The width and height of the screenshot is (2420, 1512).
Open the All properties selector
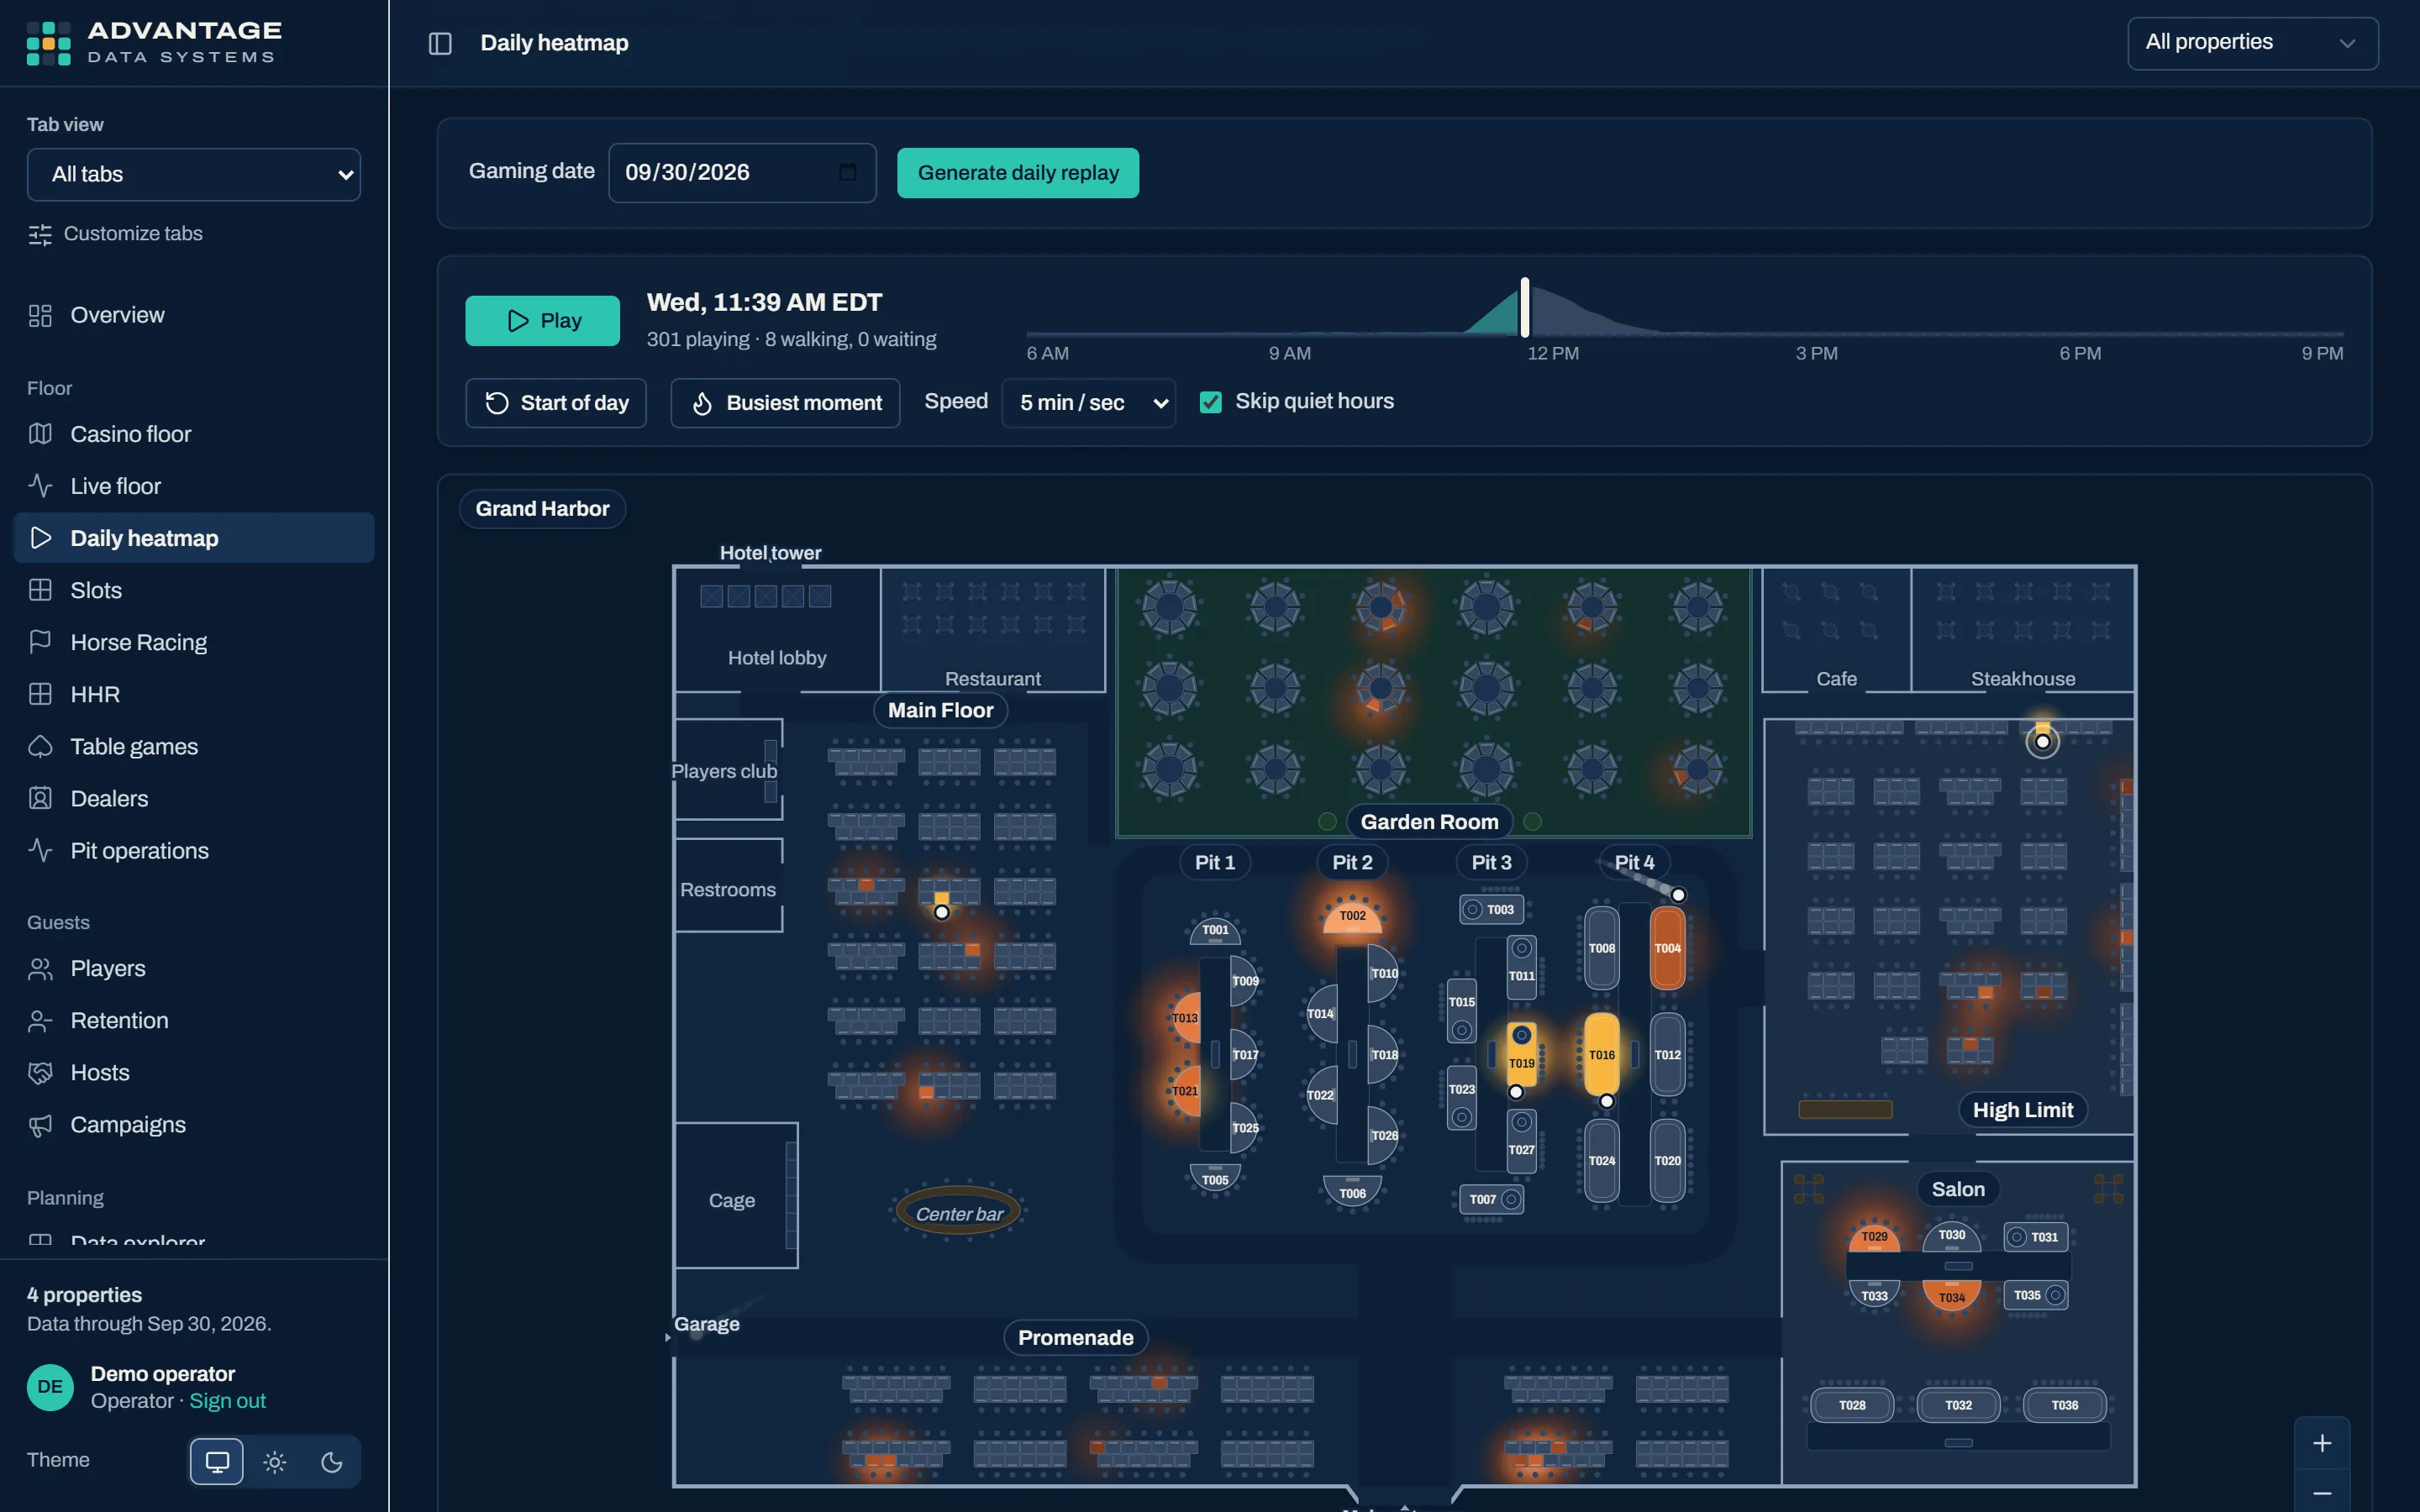click(x=2252, y=43)
